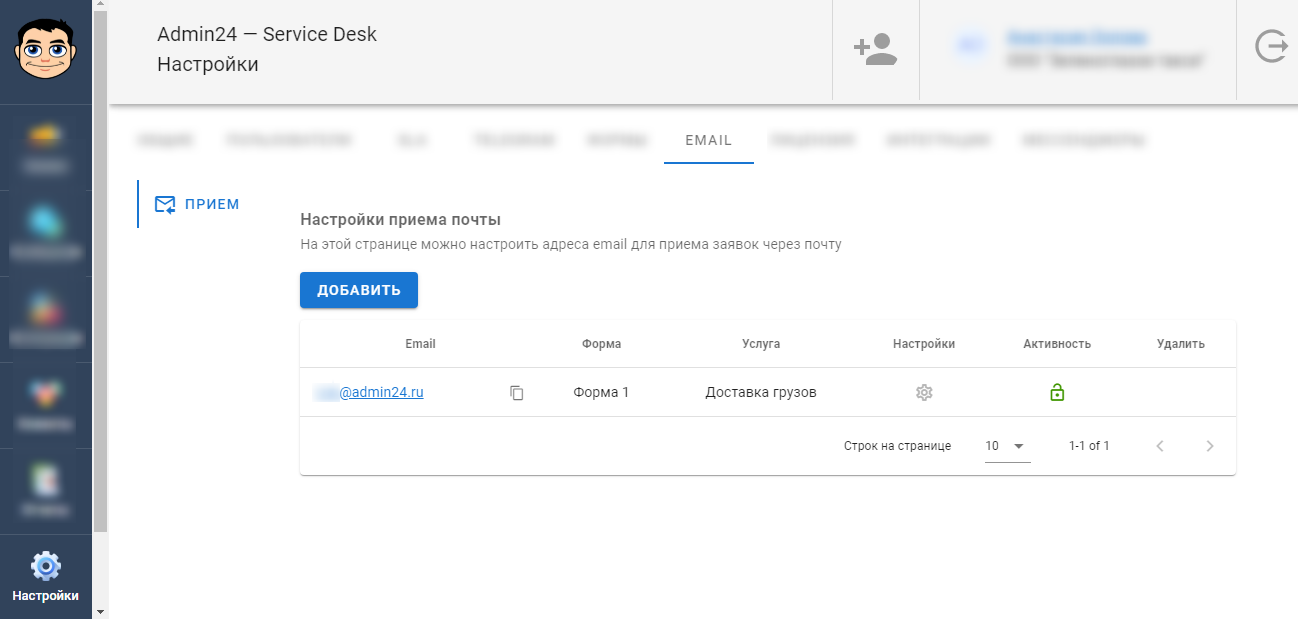Screen dimensions: 1298x619
Task: Click the Форма 1 cell
Action: pyautogui.click(x=601, y=392)
